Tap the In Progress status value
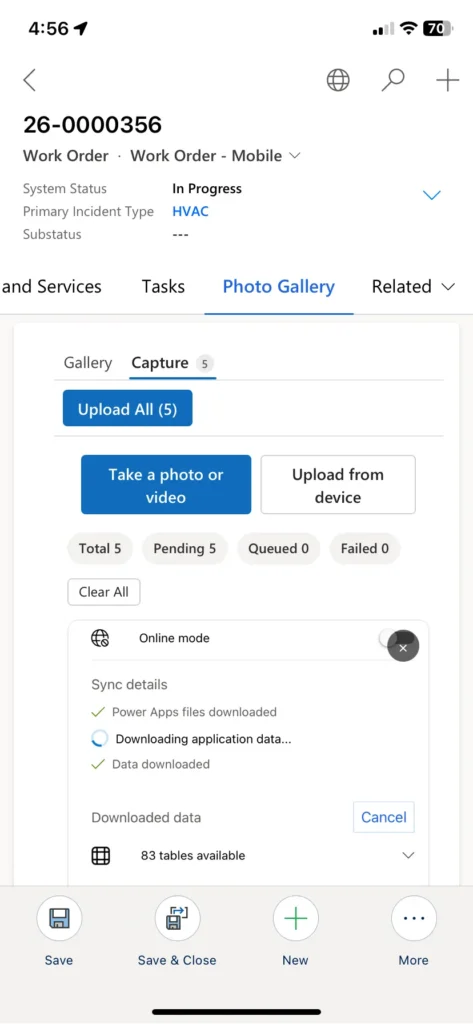Screen dimensions: 473x1024 (207, 189)
